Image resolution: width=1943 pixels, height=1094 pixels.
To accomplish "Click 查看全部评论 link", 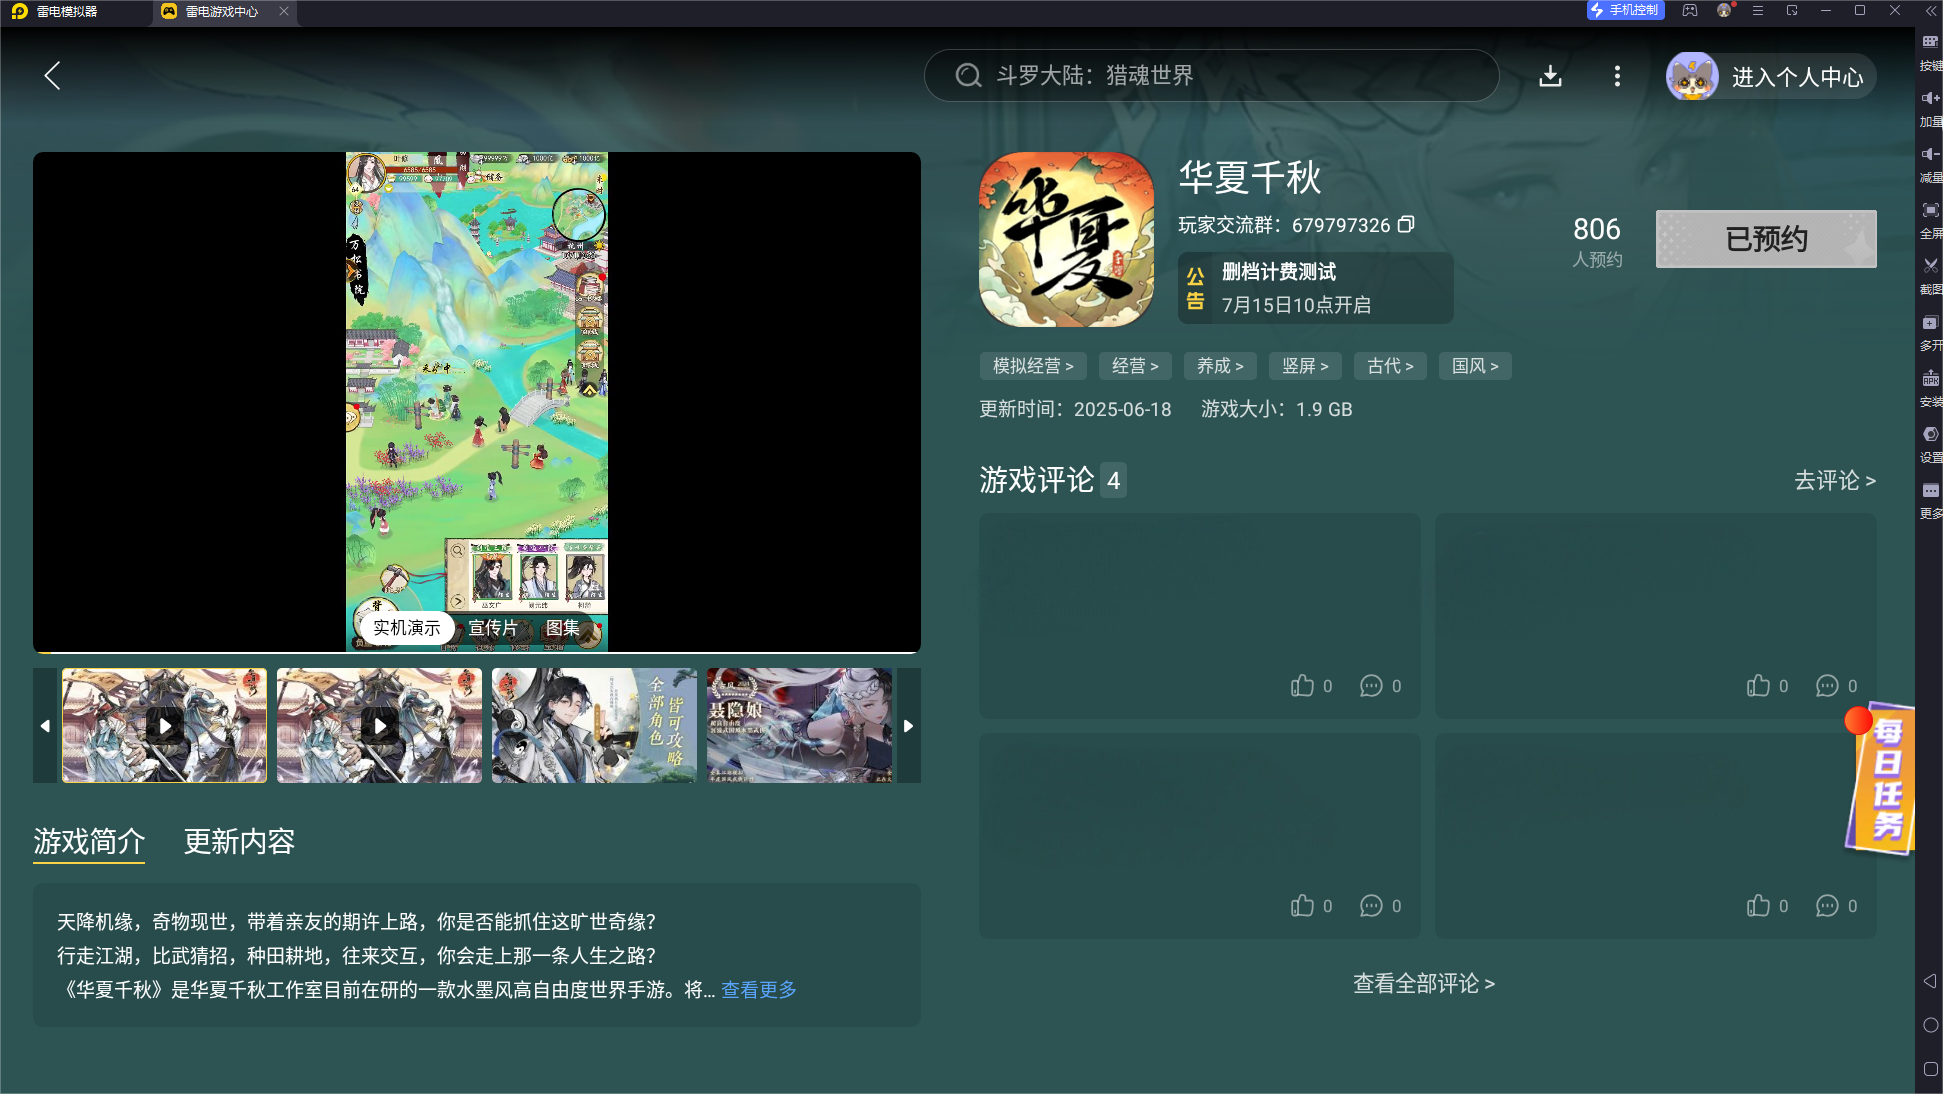I will pos(1423,984).
